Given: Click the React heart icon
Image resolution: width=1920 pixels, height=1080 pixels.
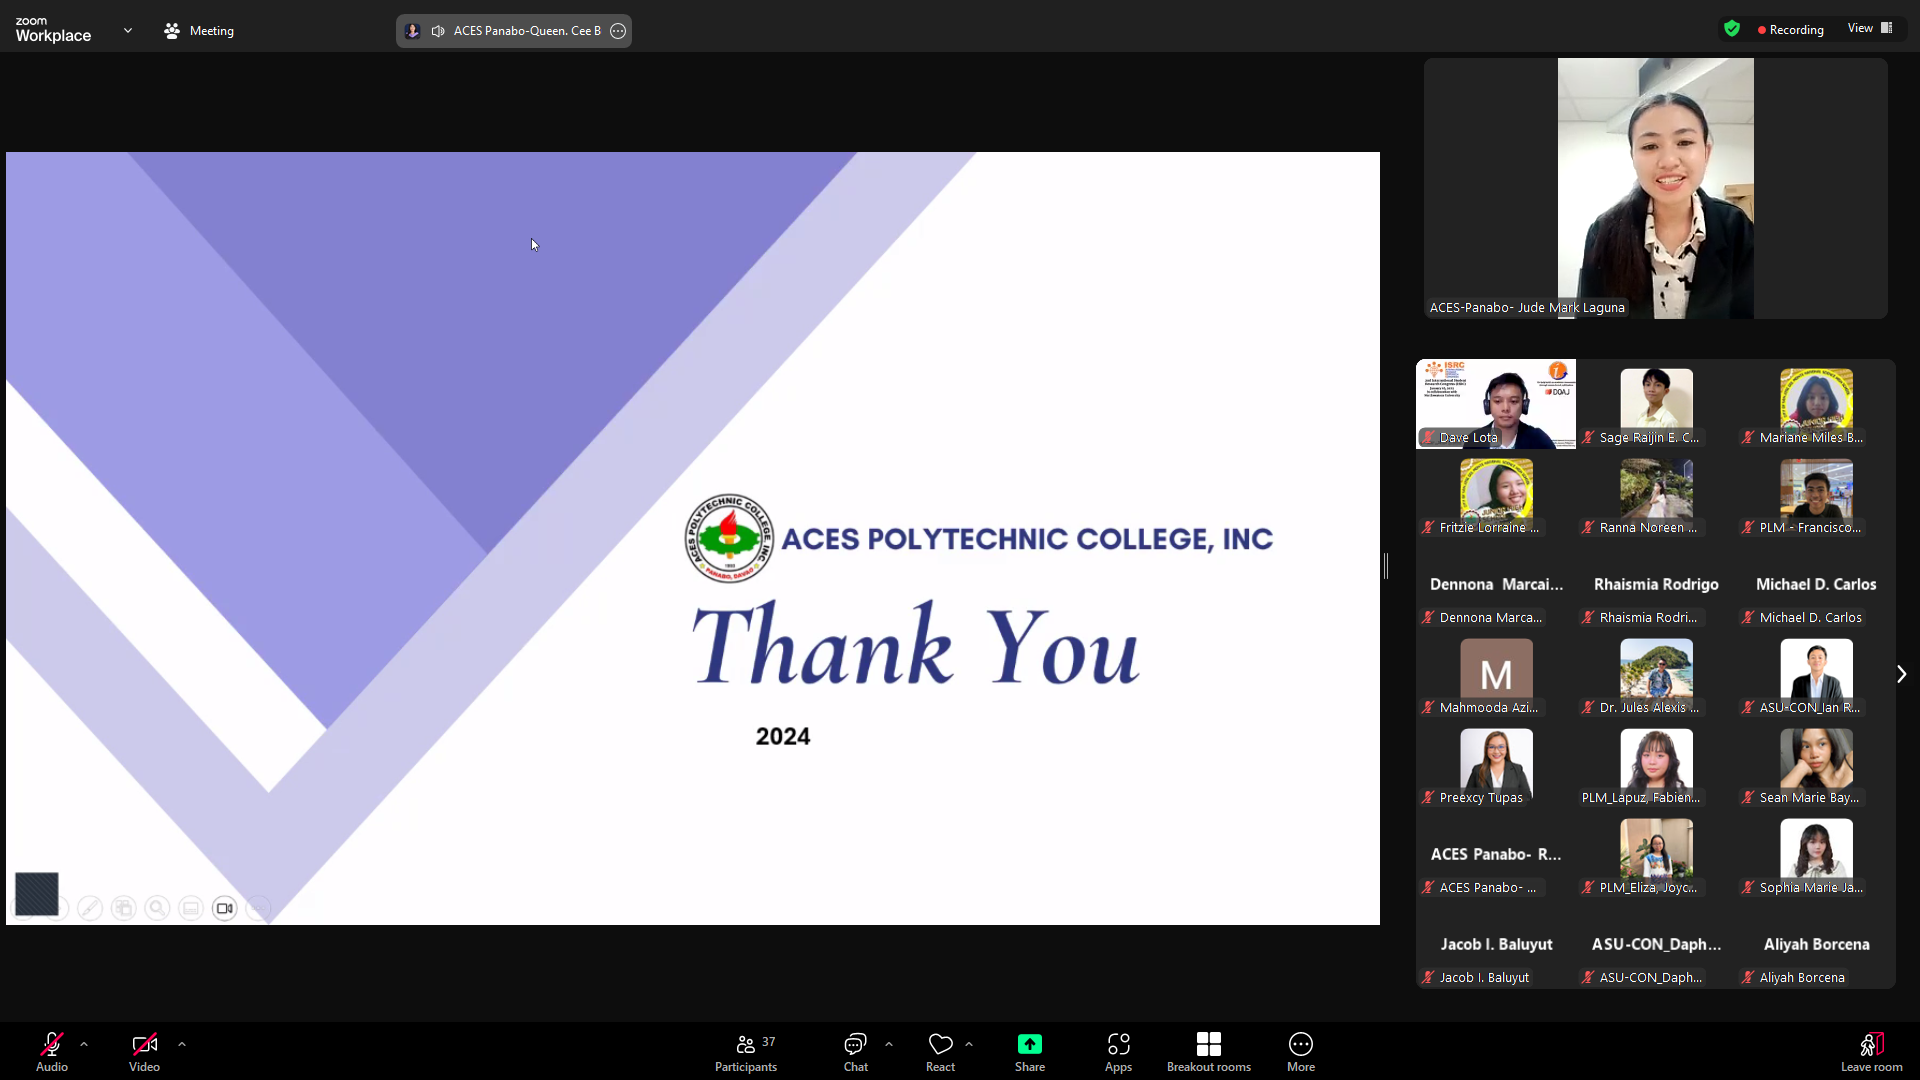Looking at the screenshot, I should [940, 1045].
